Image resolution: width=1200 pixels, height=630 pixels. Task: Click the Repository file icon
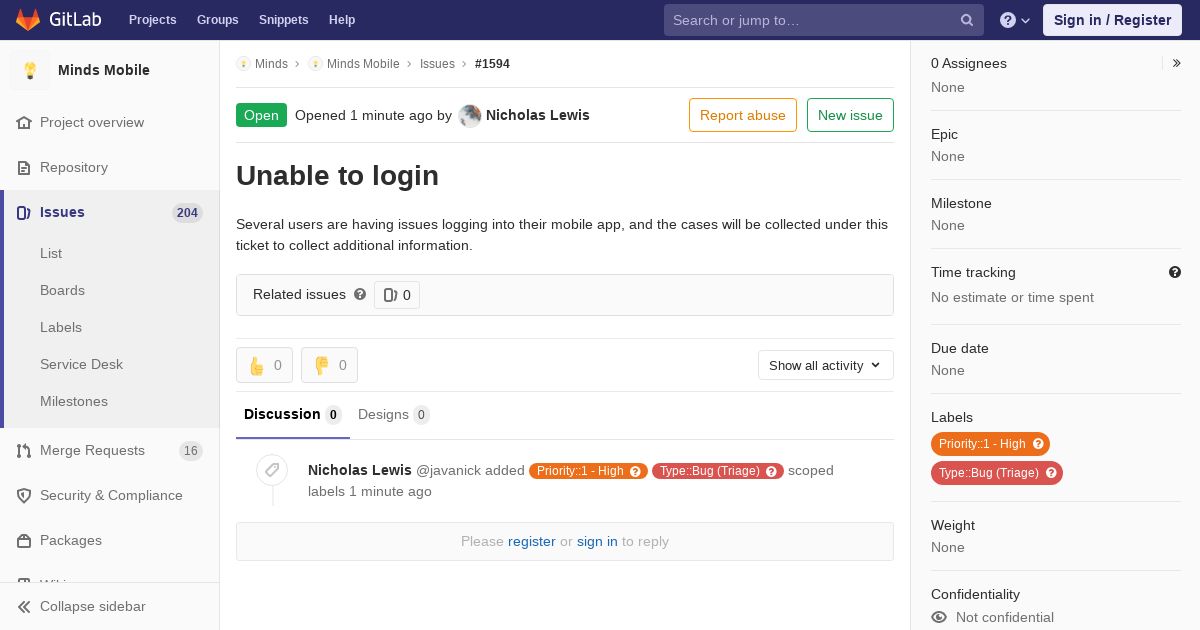tap(24, 167)
